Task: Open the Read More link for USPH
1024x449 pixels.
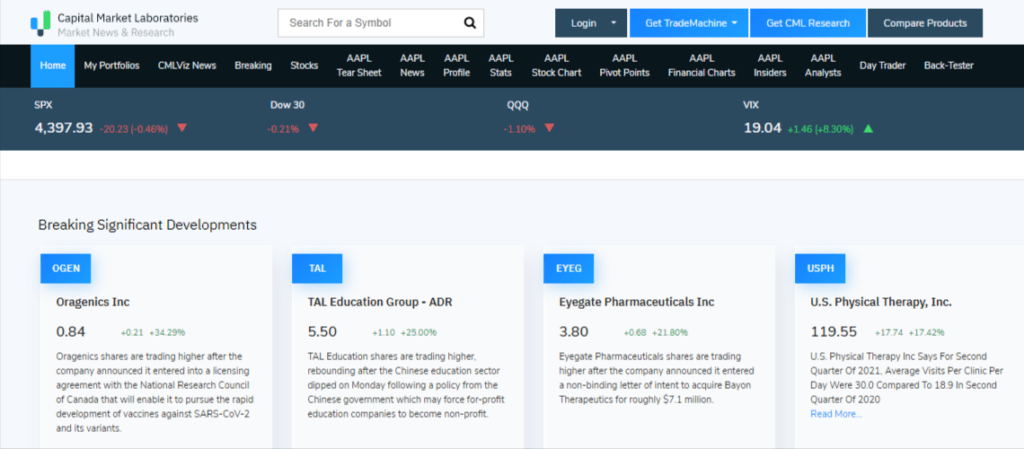Action: coord(836,414)
